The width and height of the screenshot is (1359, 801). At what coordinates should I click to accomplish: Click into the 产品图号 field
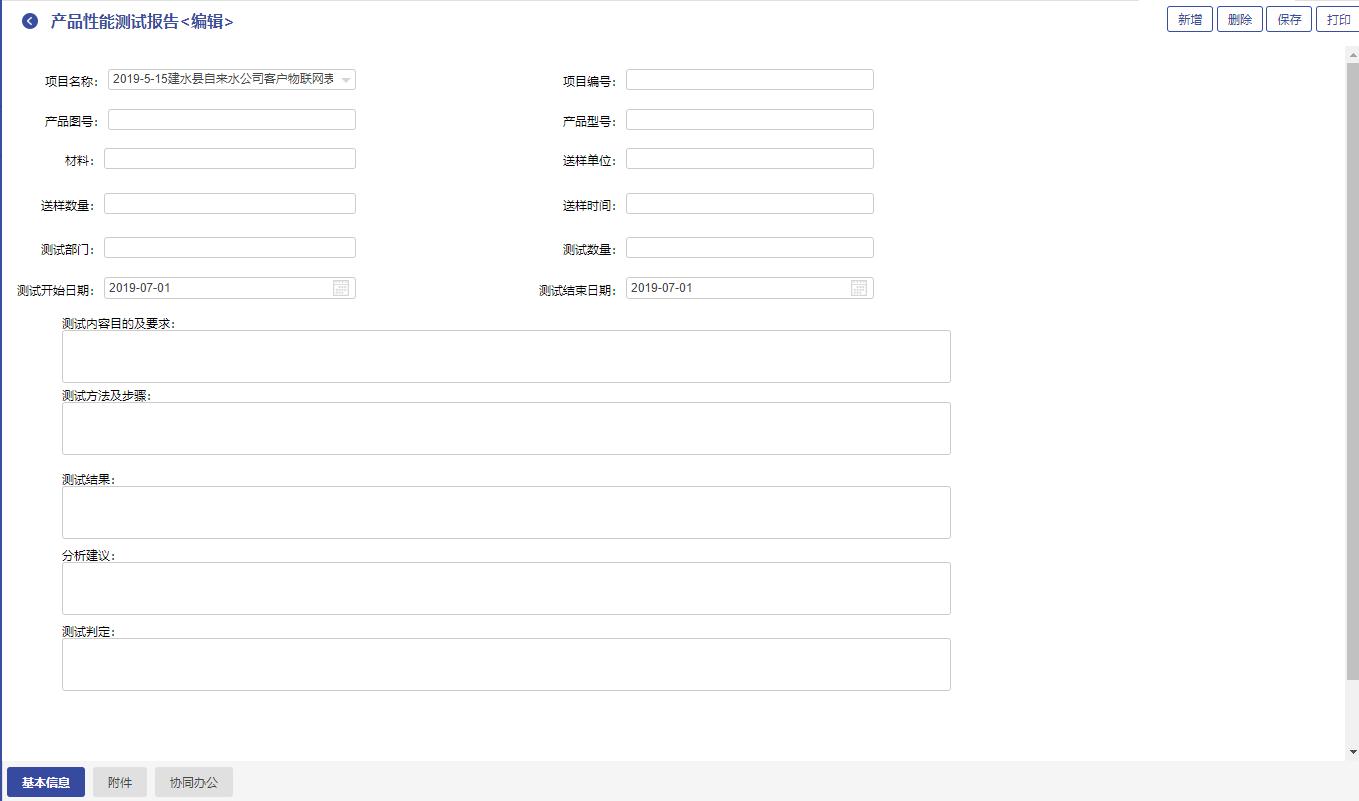pos(231,120)
